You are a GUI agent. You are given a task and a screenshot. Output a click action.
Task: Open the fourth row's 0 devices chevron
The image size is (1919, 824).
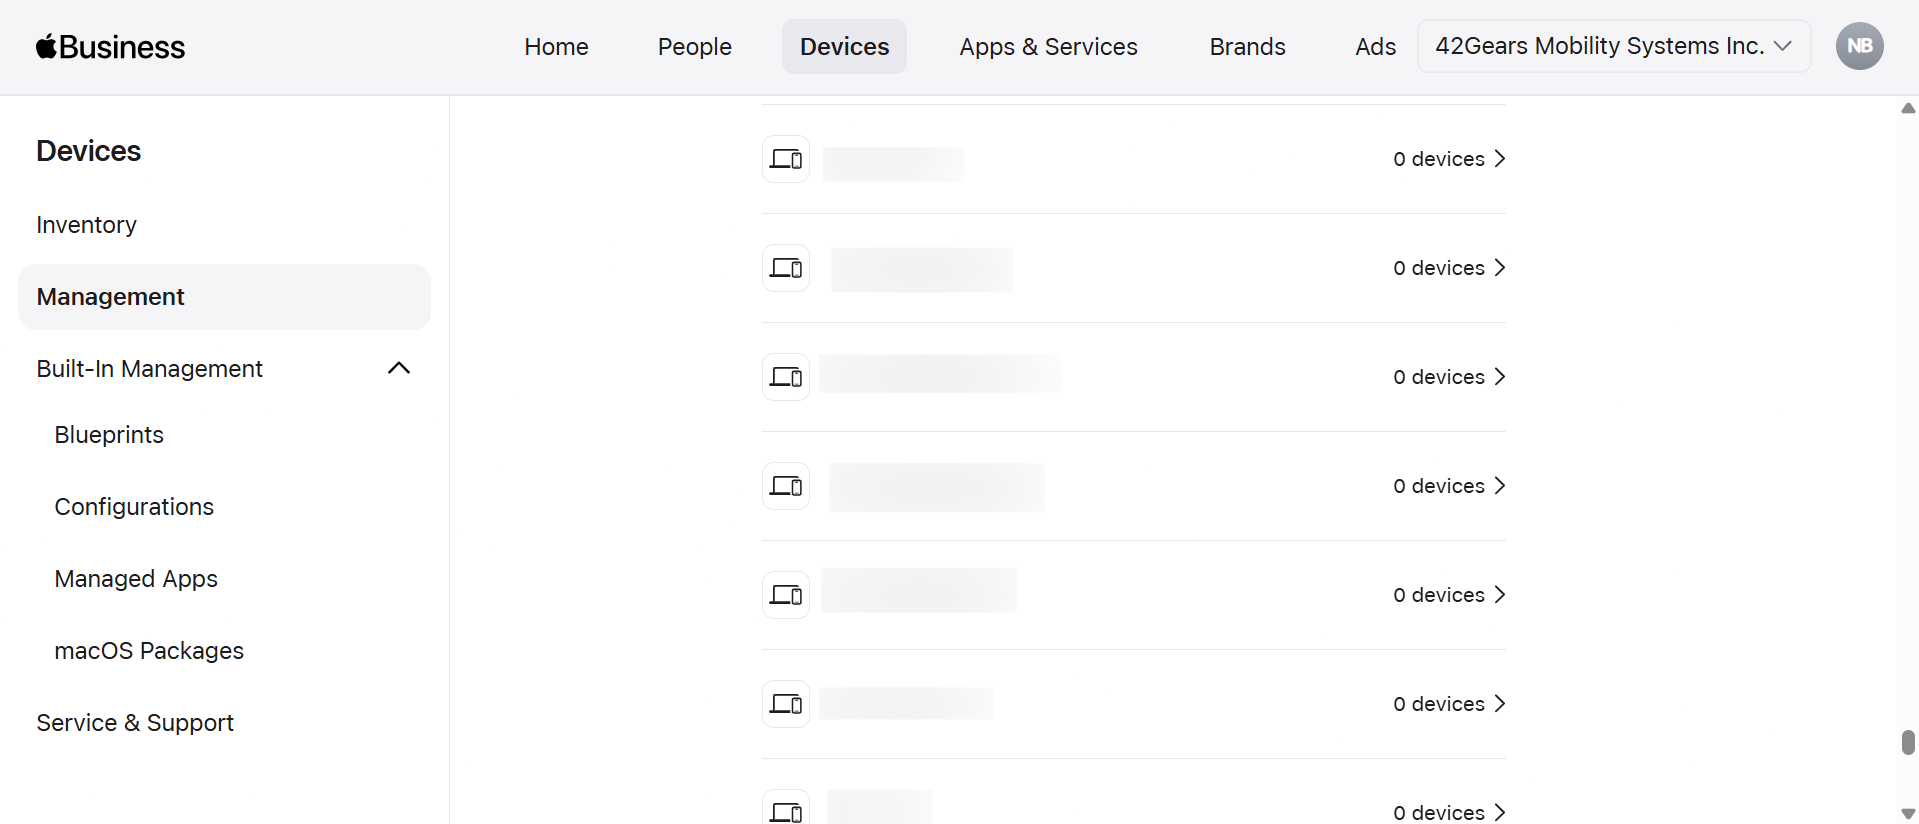tap(1499, 486)
